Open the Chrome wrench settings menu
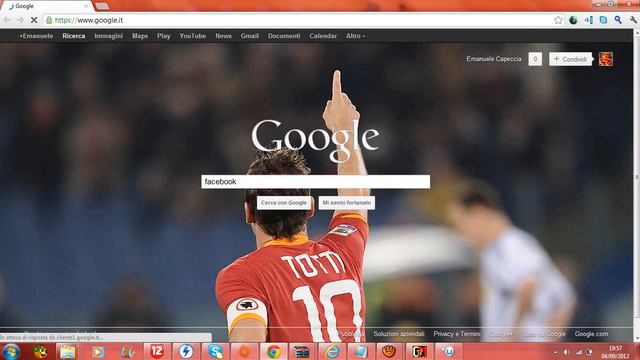 (633, 20)
